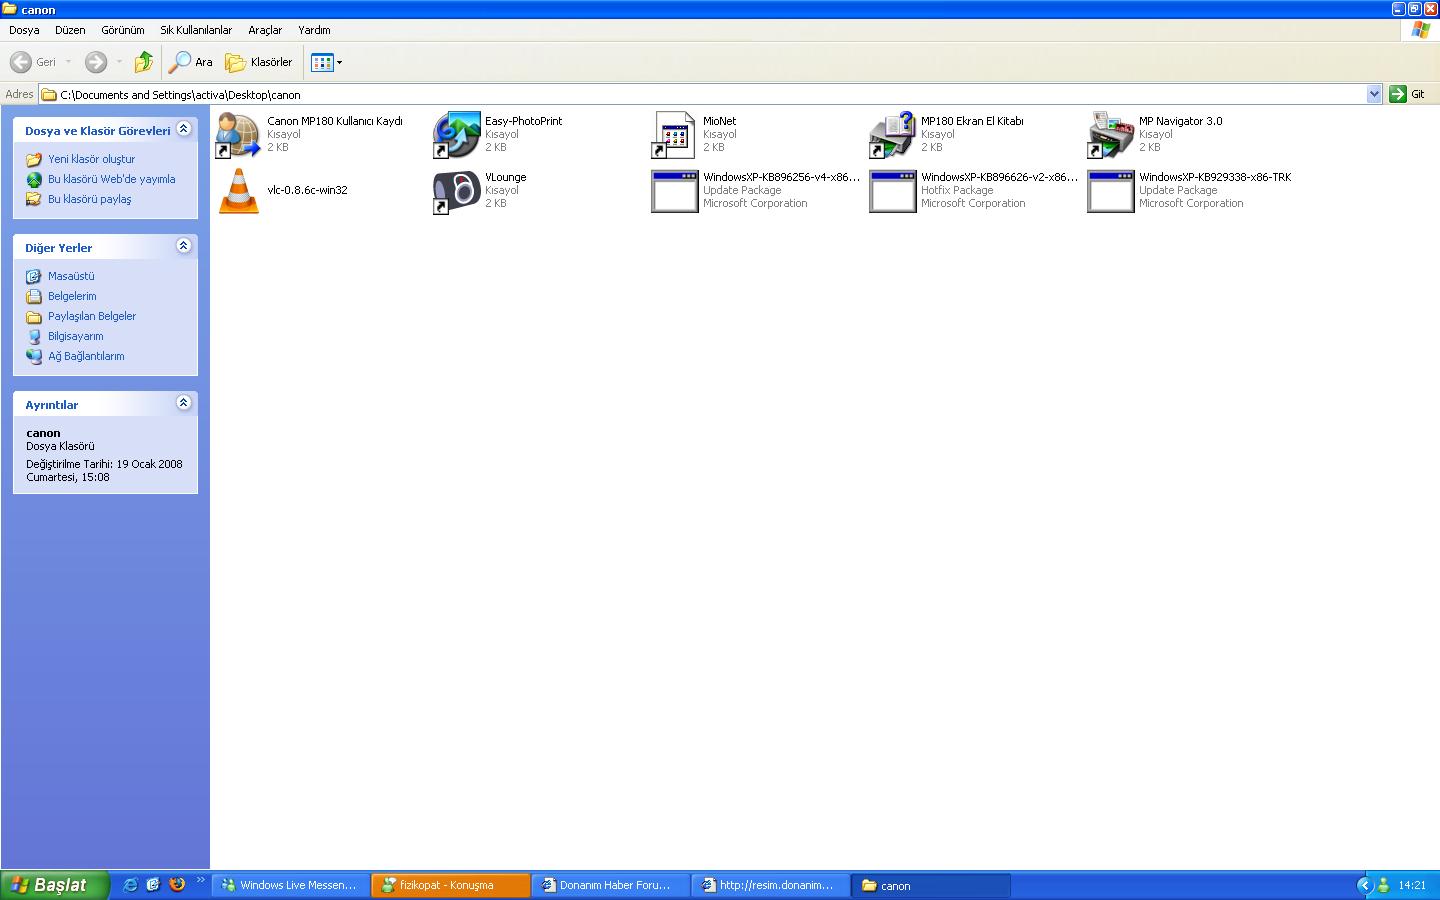Click Bu klasörü Web'de yayımla link
This screenshot has height=900, width=1440.
point(111,179)
